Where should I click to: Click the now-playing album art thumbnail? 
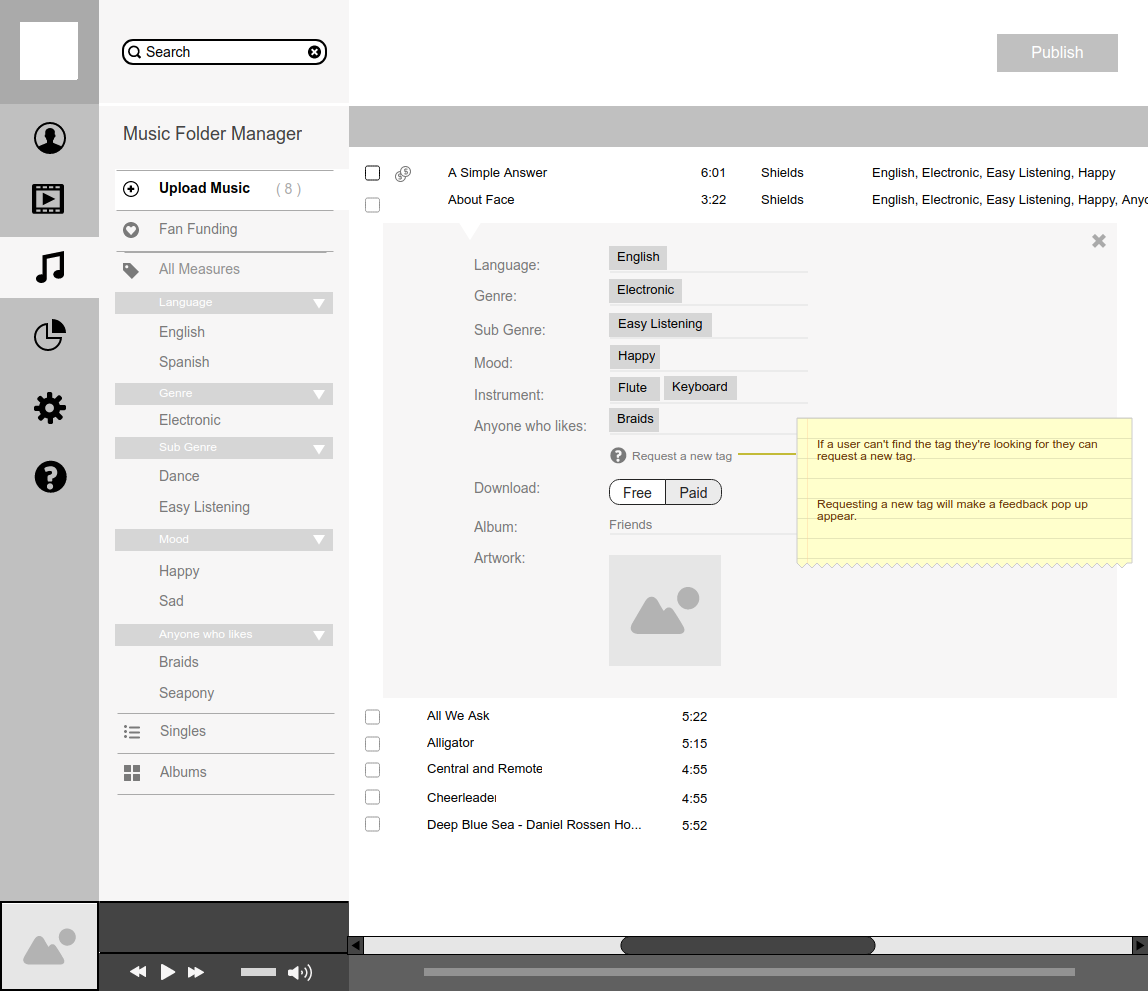pyautogui.click(x=49, y=946)
